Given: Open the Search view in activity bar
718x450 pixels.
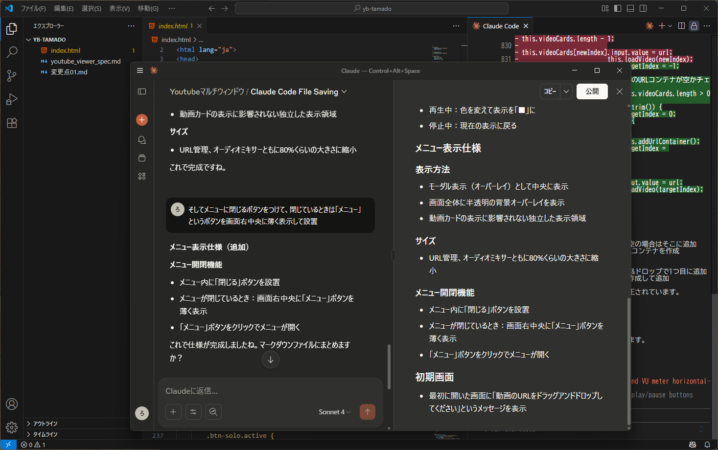Looking at the screenshot, I should [x=11, y=52].
